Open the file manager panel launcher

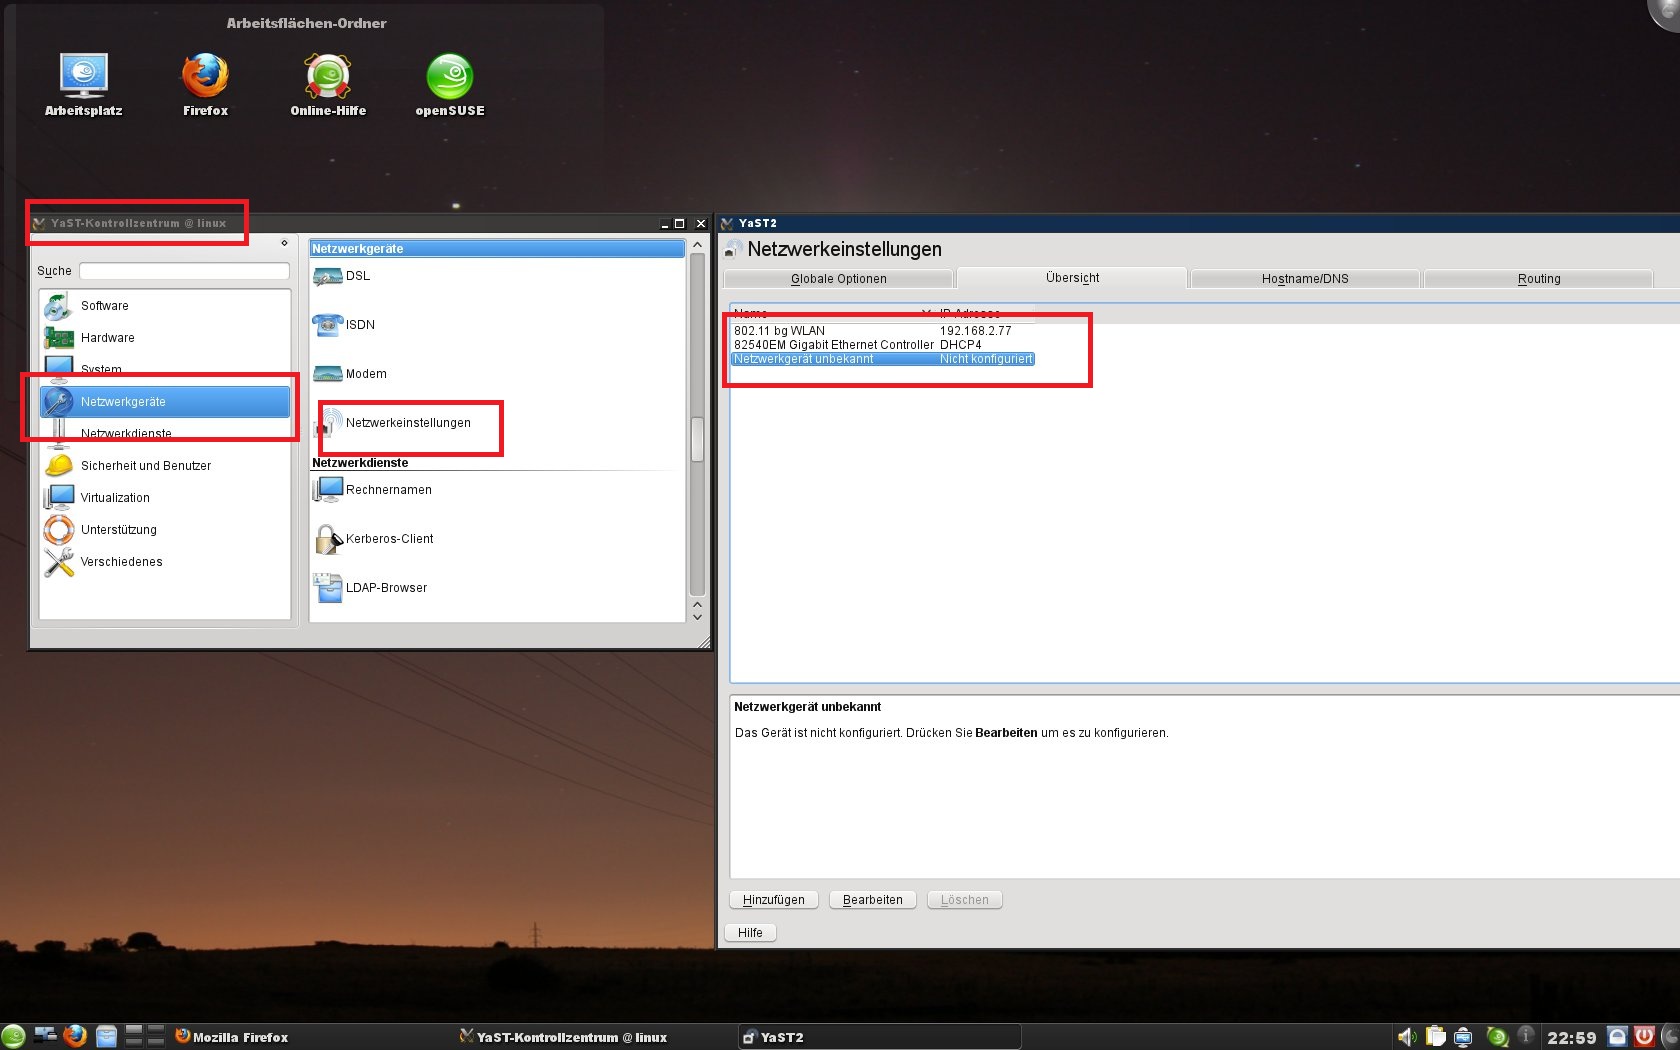coord(106,1036)
